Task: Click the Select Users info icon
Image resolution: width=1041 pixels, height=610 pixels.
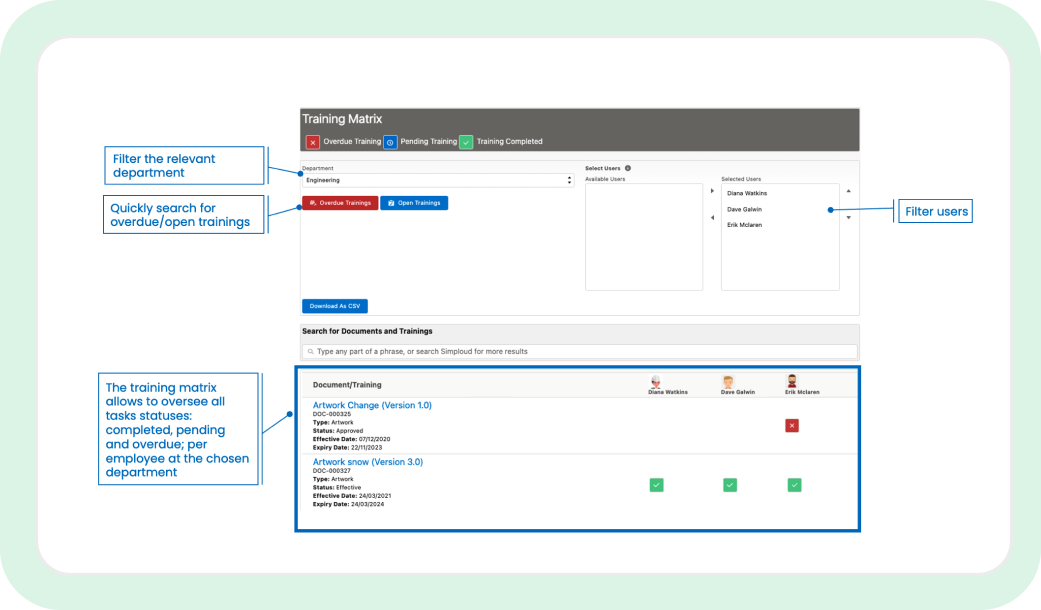Action: [627, 168]
